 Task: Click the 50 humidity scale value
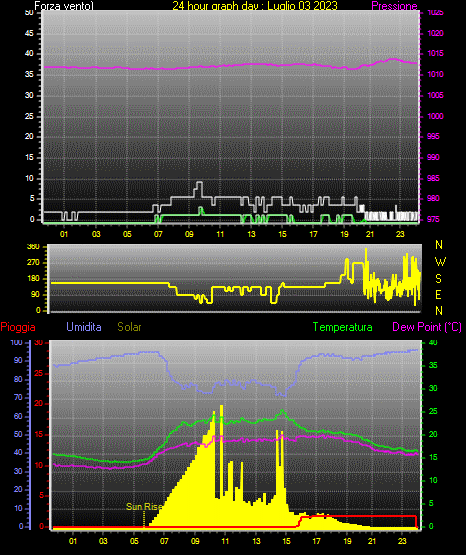pos(18,434)
